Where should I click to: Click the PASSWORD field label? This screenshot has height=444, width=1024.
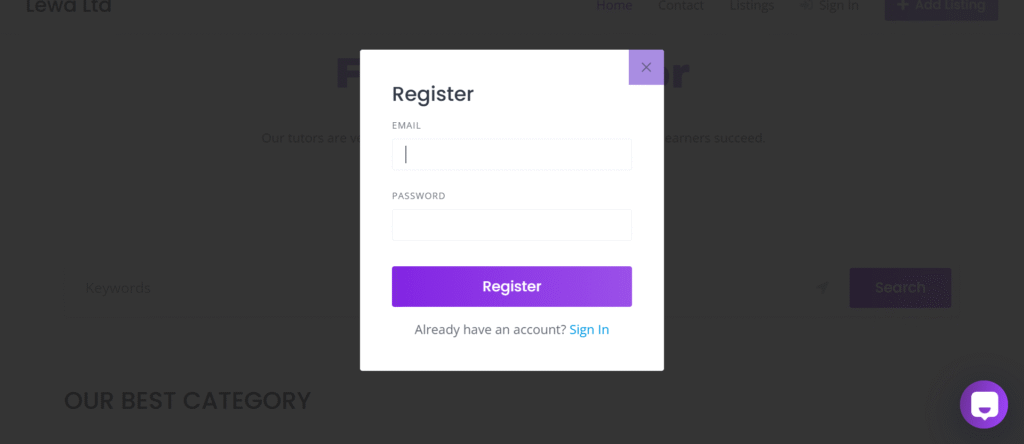click(x=418, y=196)
